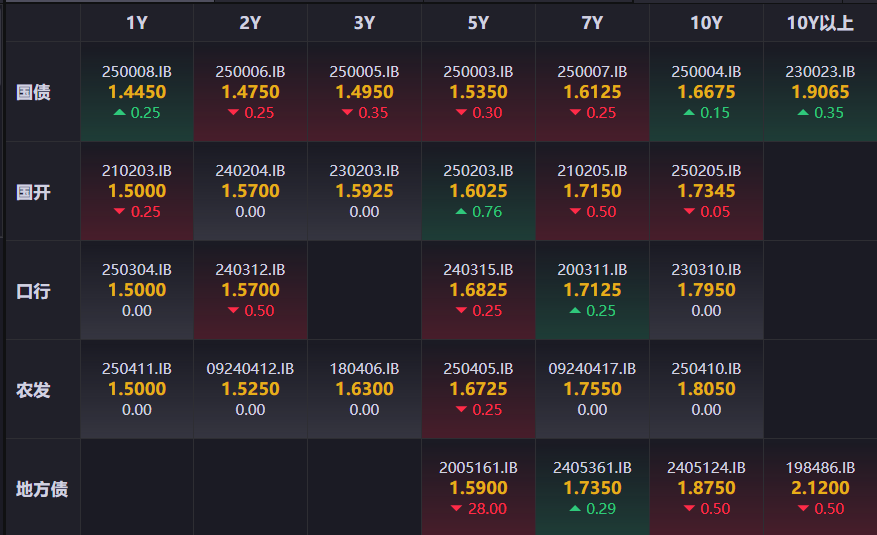Select the 10Y以上 column header

(x=820, y=23)
